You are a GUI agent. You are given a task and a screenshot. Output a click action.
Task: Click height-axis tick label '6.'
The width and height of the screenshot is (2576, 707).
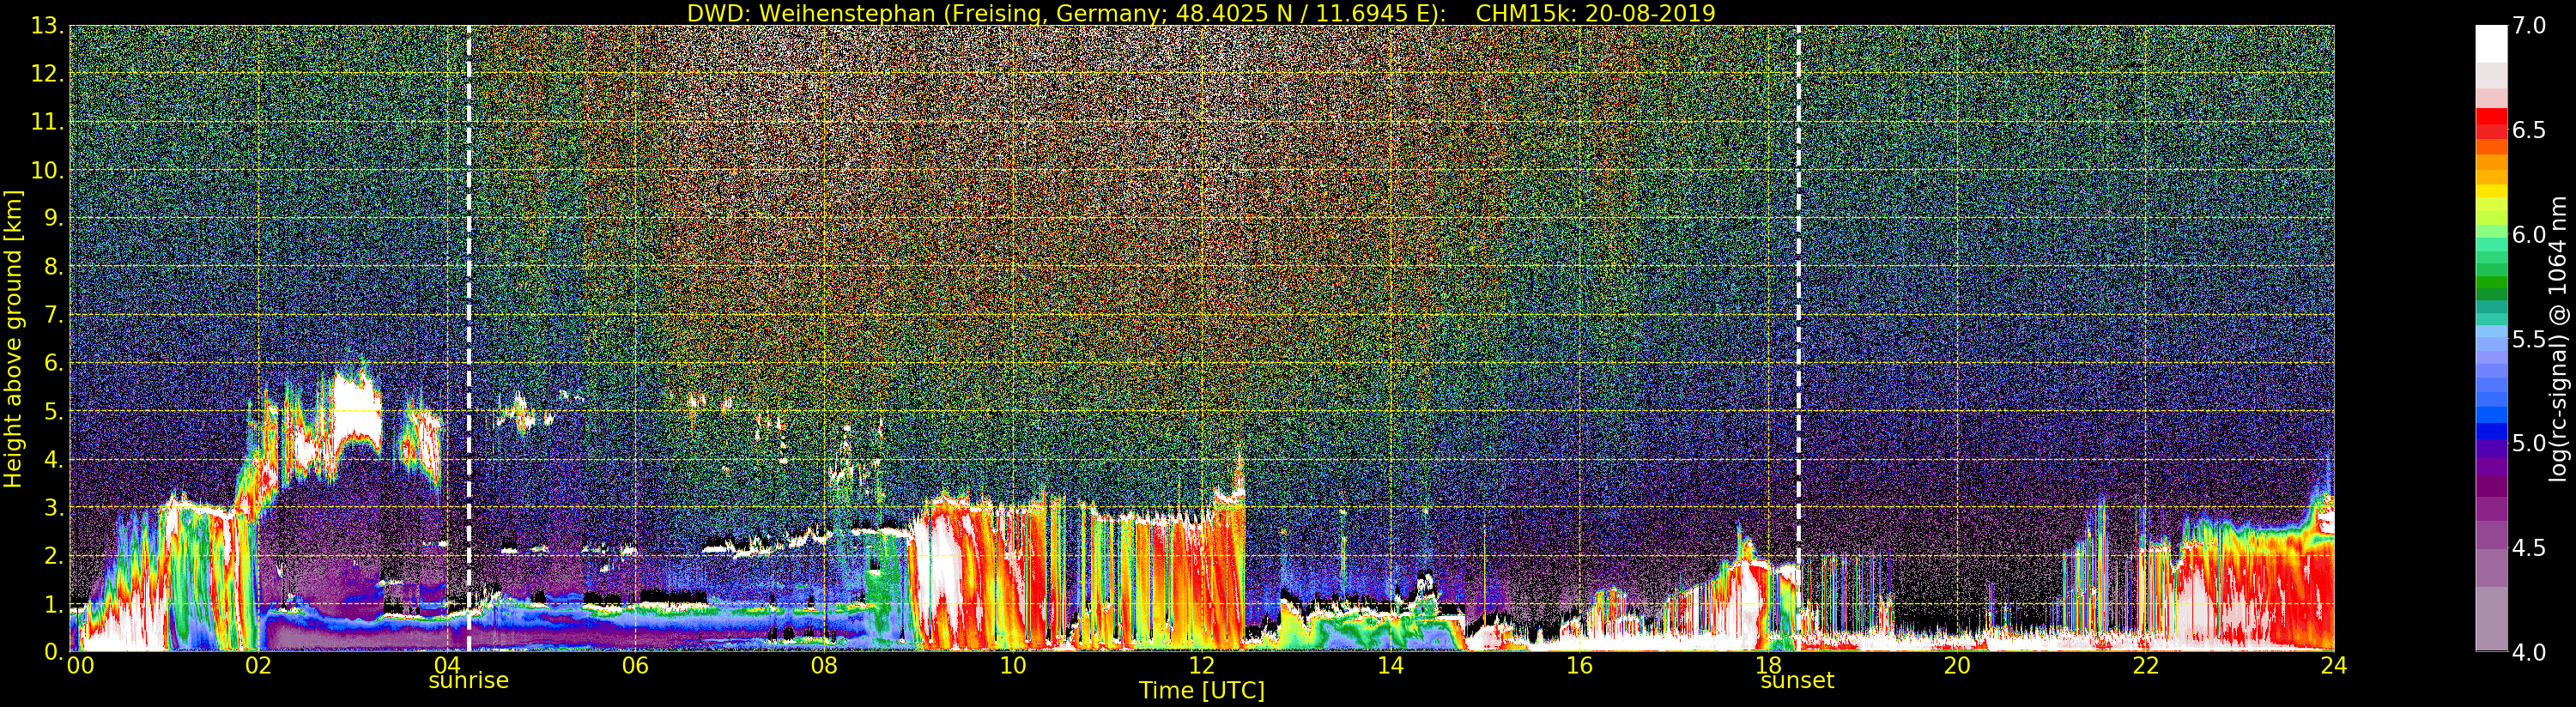pyautogui.click(x=54, y=363)
